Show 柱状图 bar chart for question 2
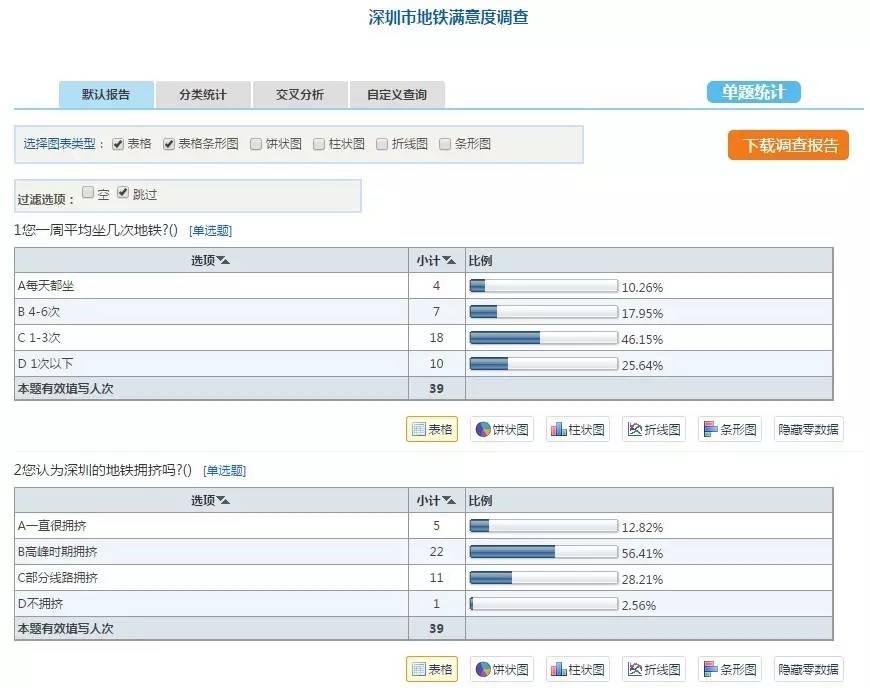The image size is (870, 688). (578, 669)
